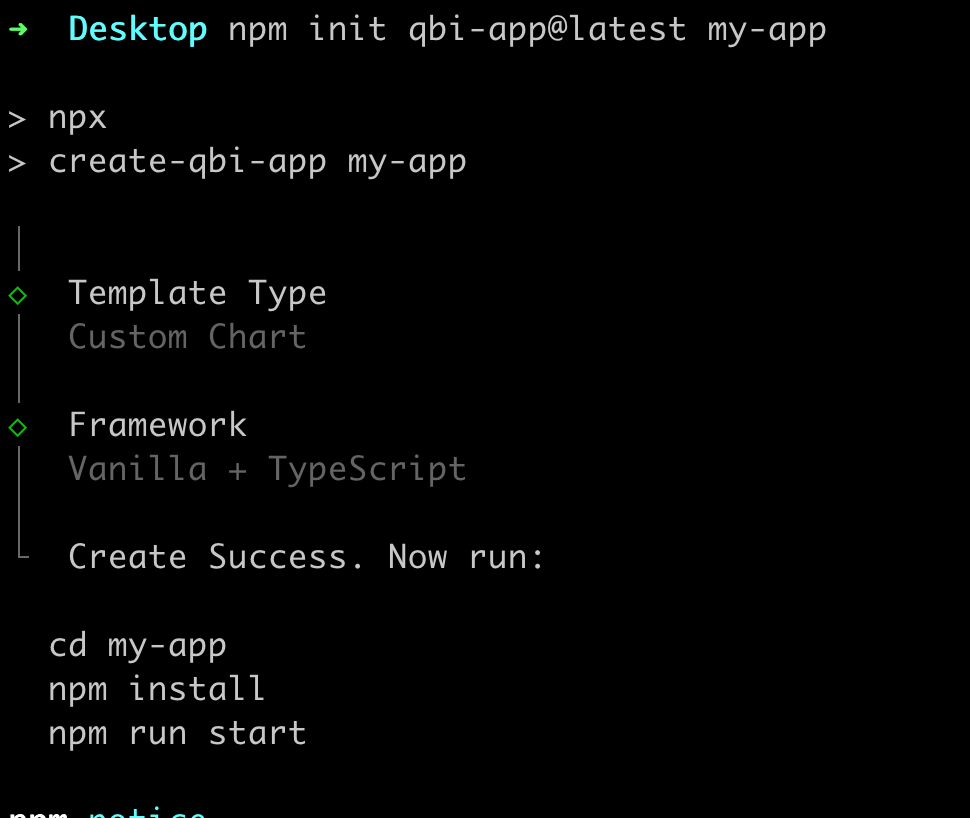Image resolution: width=970 pixels, height=818 pixels.
Task: Click the 'Template Type' prompt heading
Action: coord(197,293)
